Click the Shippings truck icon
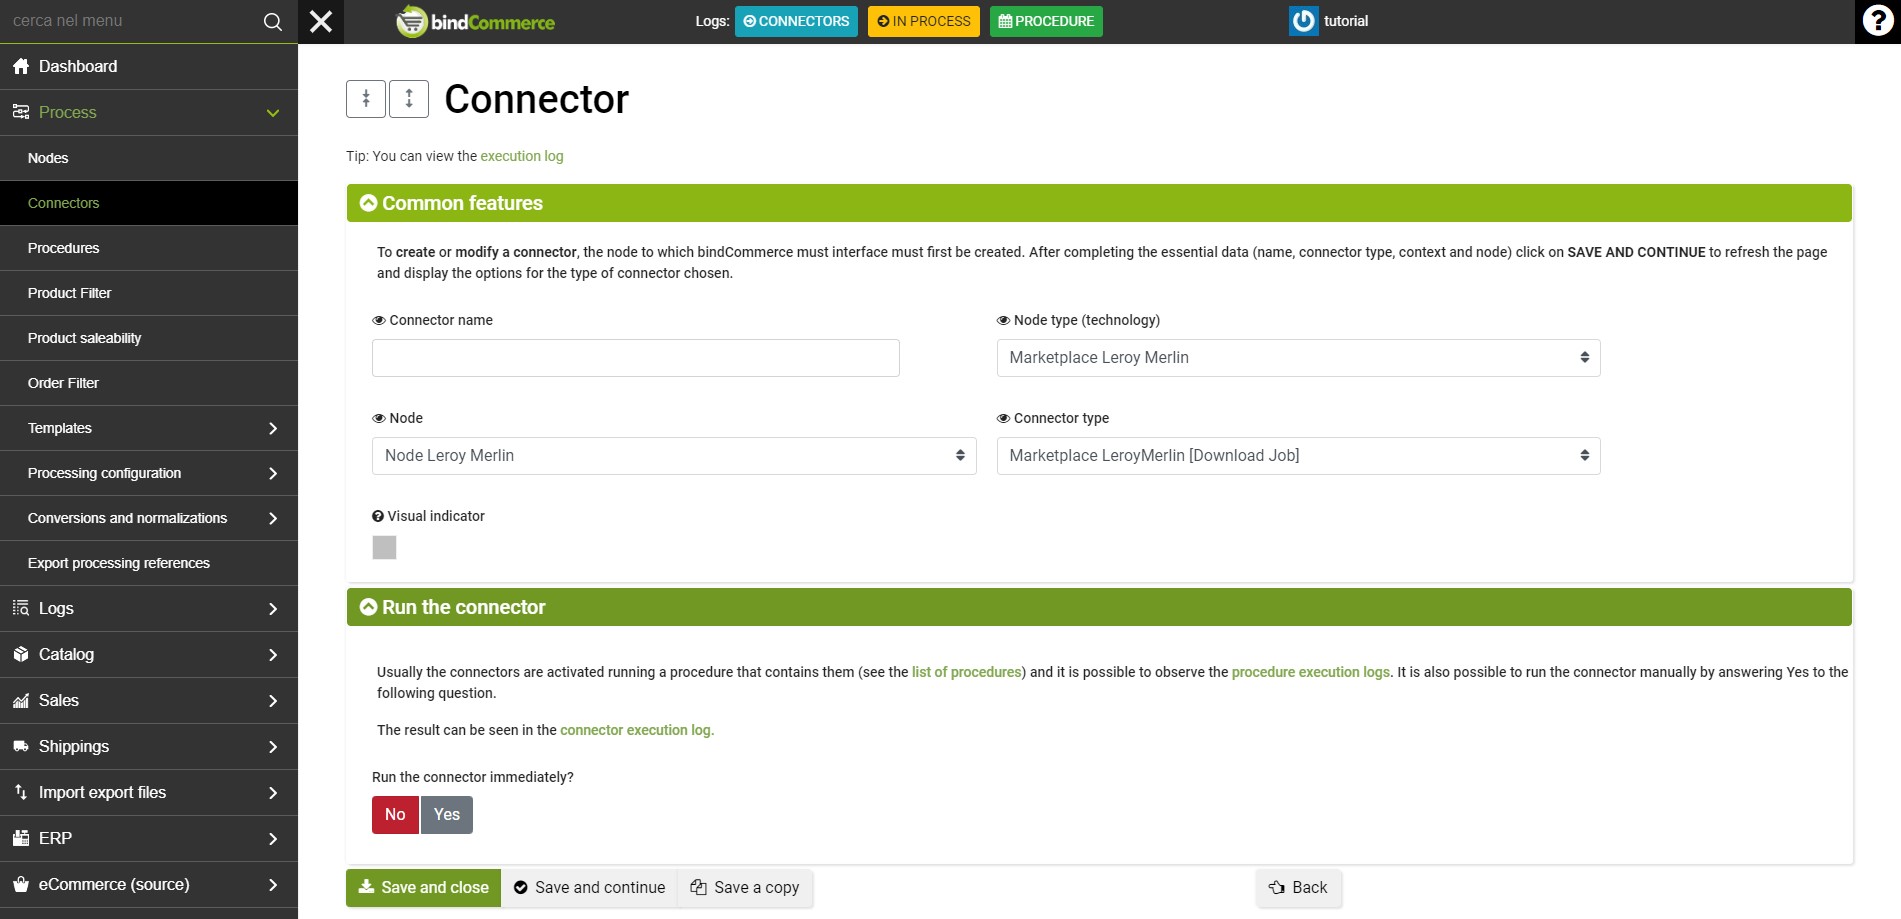The image size is (1901, 919). (21, 746)
